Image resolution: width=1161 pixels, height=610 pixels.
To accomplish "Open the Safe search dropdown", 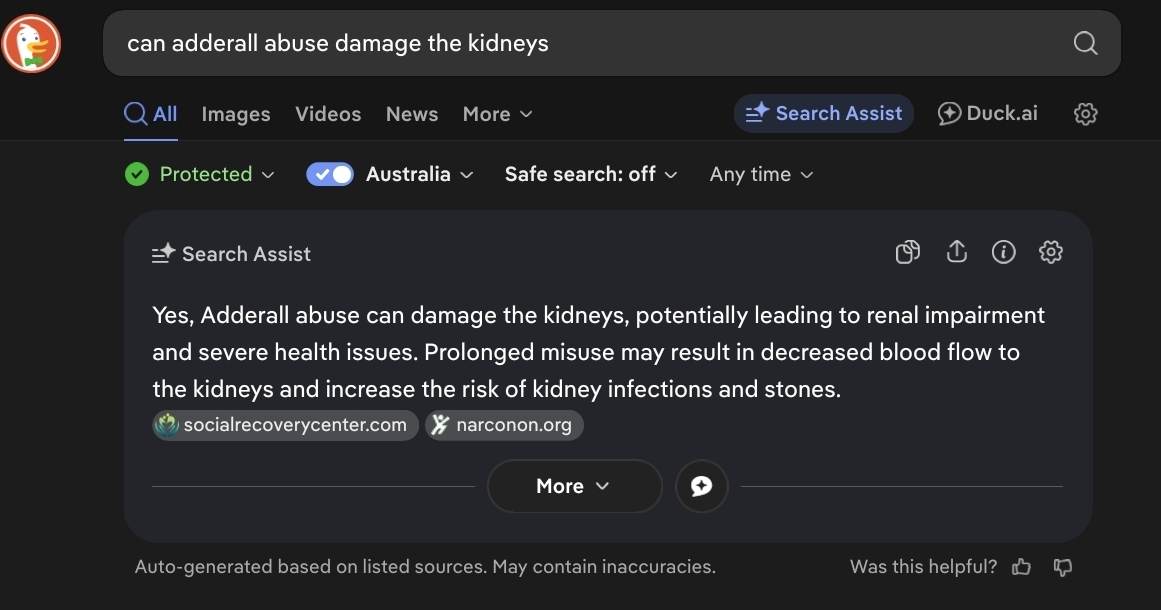I will [x=591, y=173].
